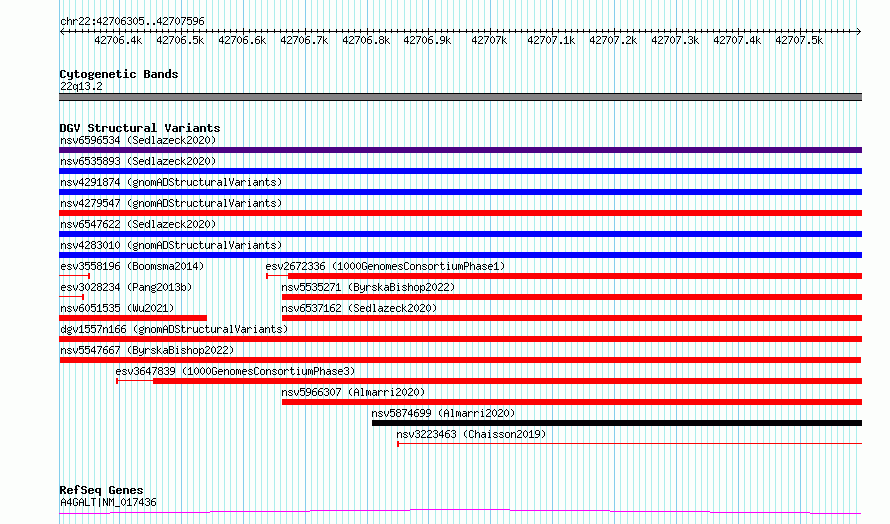Click the nsv4291874 gnomADStructuralVariants label
Viewport: 890px width, 524px height.
(171, 182)
